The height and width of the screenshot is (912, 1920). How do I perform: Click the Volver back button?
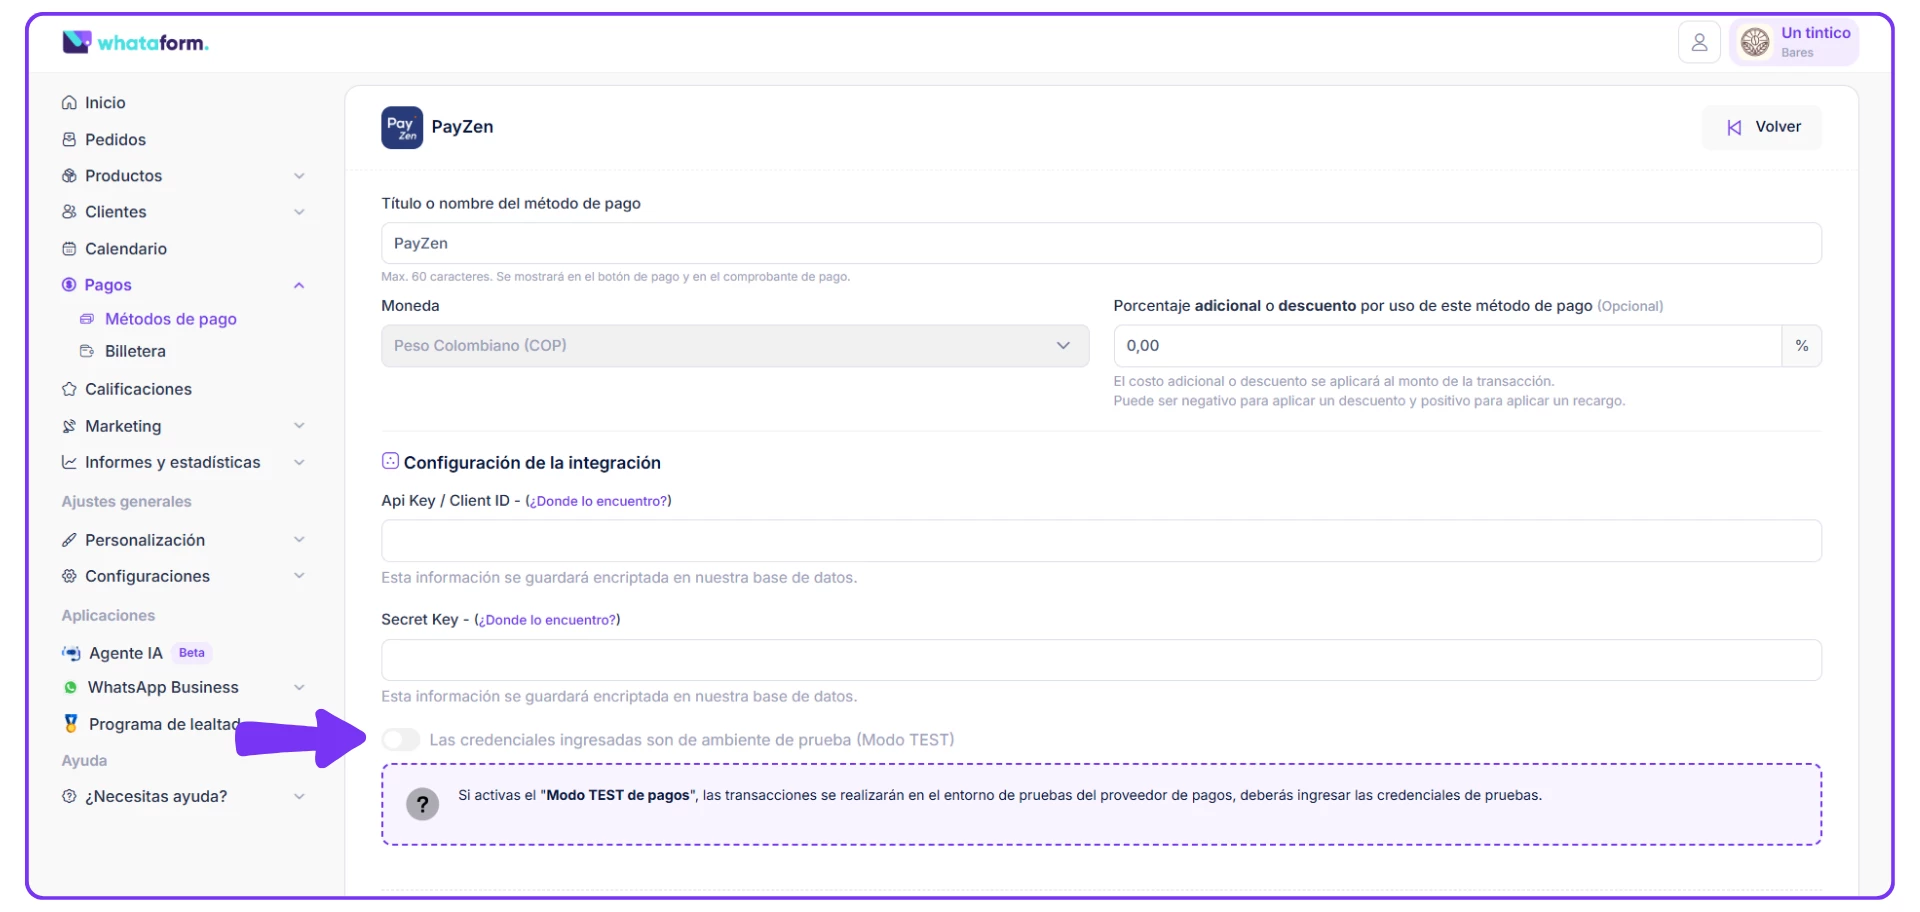1762,127
